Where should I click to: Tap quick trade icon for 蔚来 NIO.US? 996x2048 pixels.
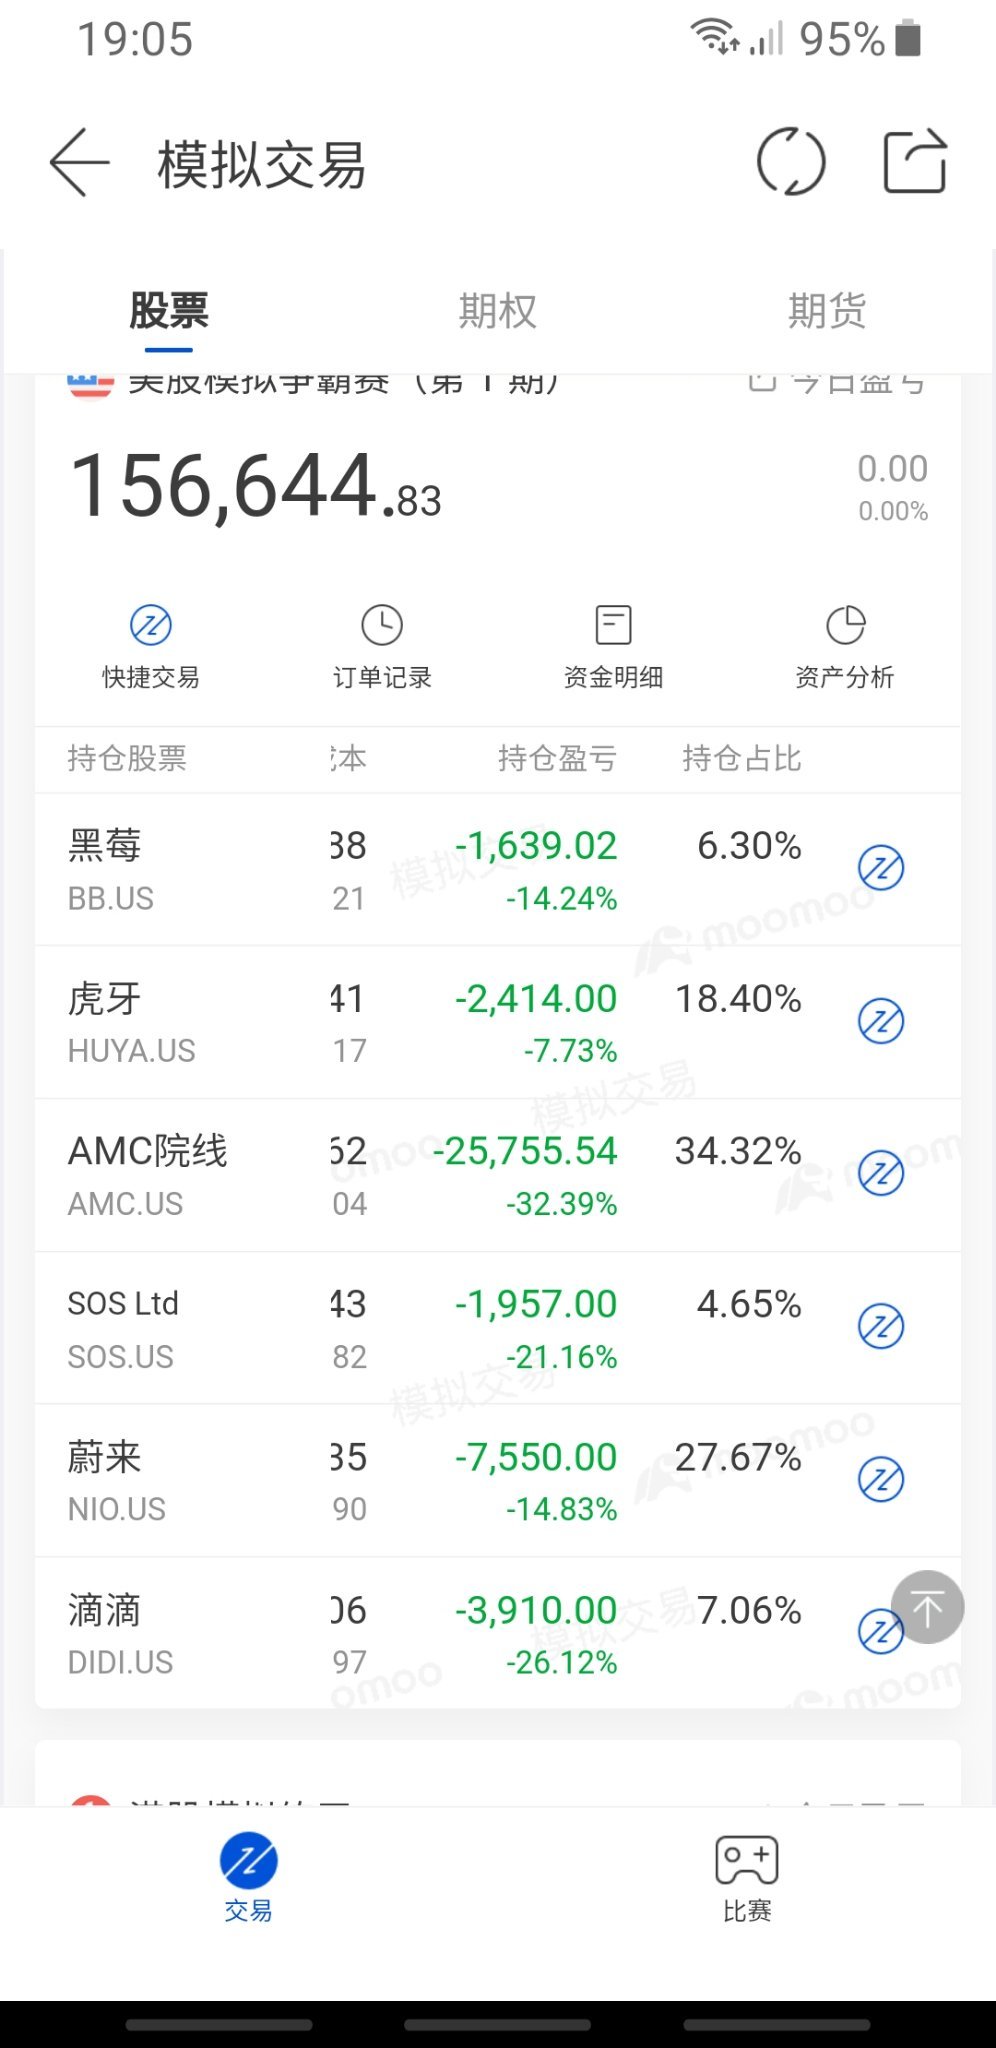coord(881,1479)
